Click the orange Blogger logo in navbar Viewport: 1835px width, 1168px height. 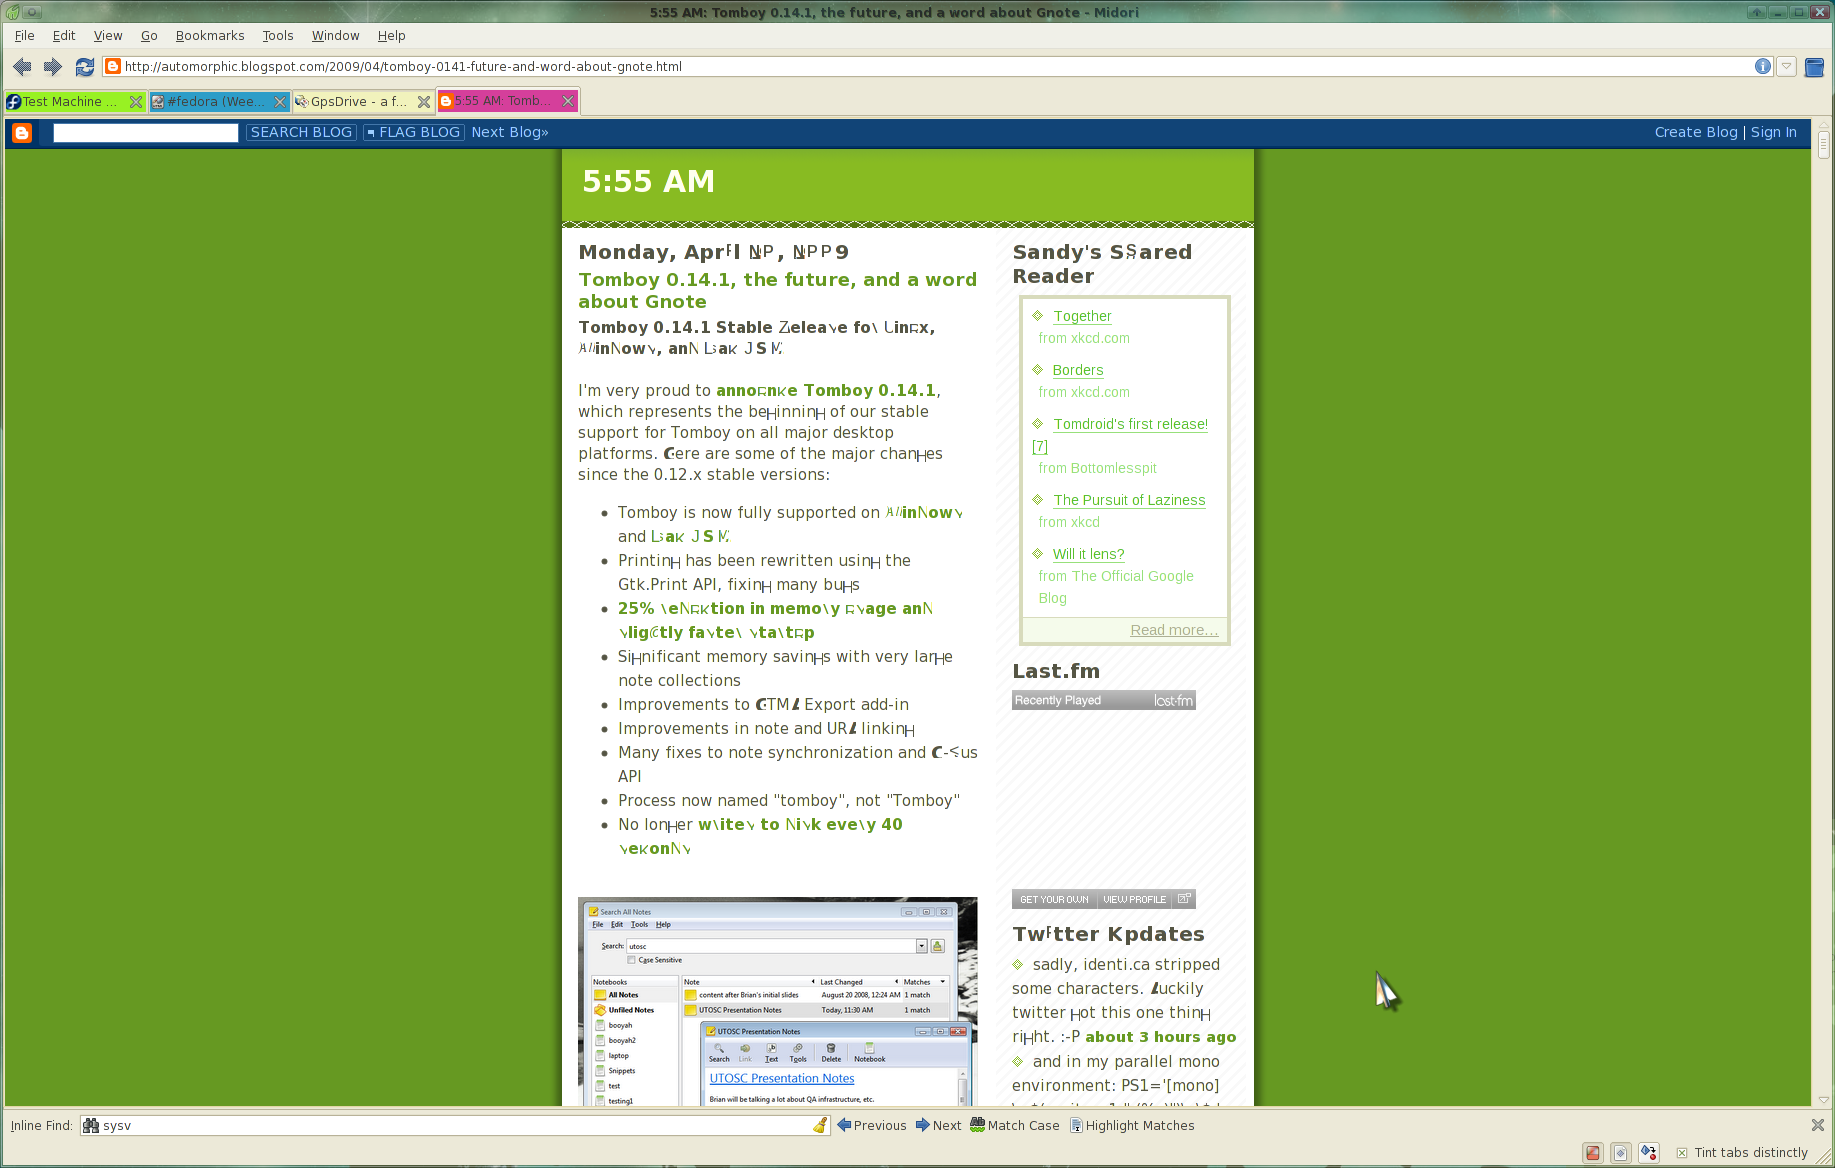pos(22,132)
